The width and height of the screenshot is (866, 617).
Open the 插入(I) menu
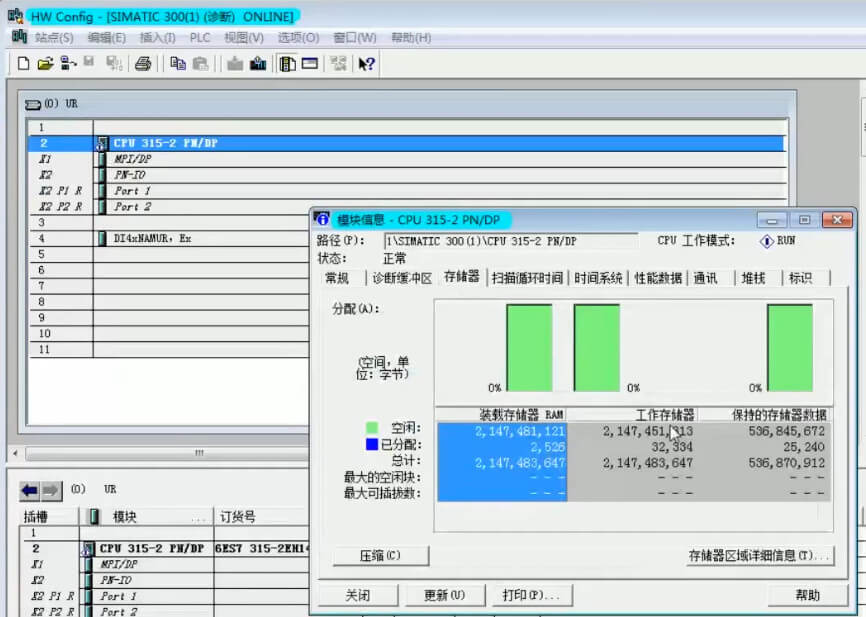point(157,38)
